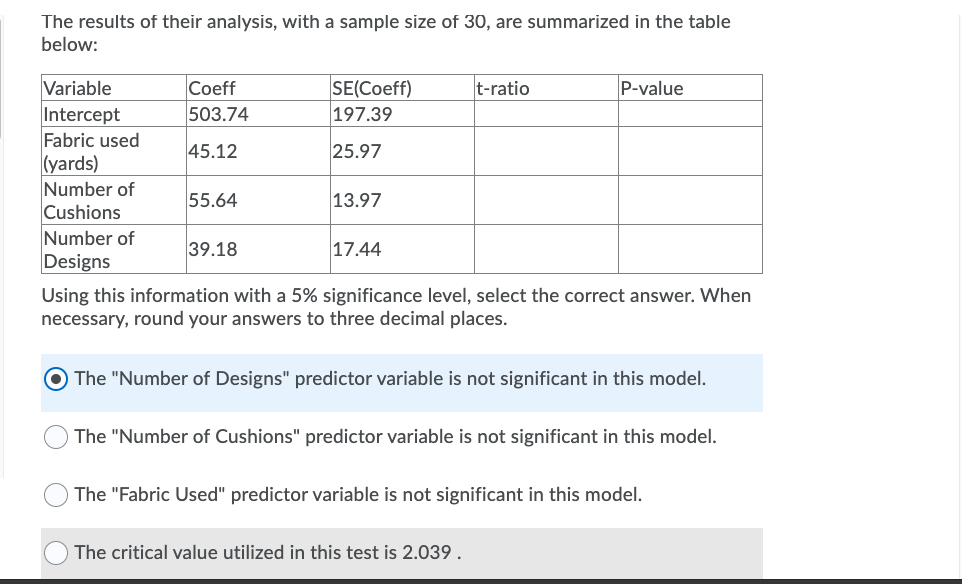Select the "Number of Designs" not significant option
The image size is (962, 584).
pyautogui.click(x=56, y=379)
